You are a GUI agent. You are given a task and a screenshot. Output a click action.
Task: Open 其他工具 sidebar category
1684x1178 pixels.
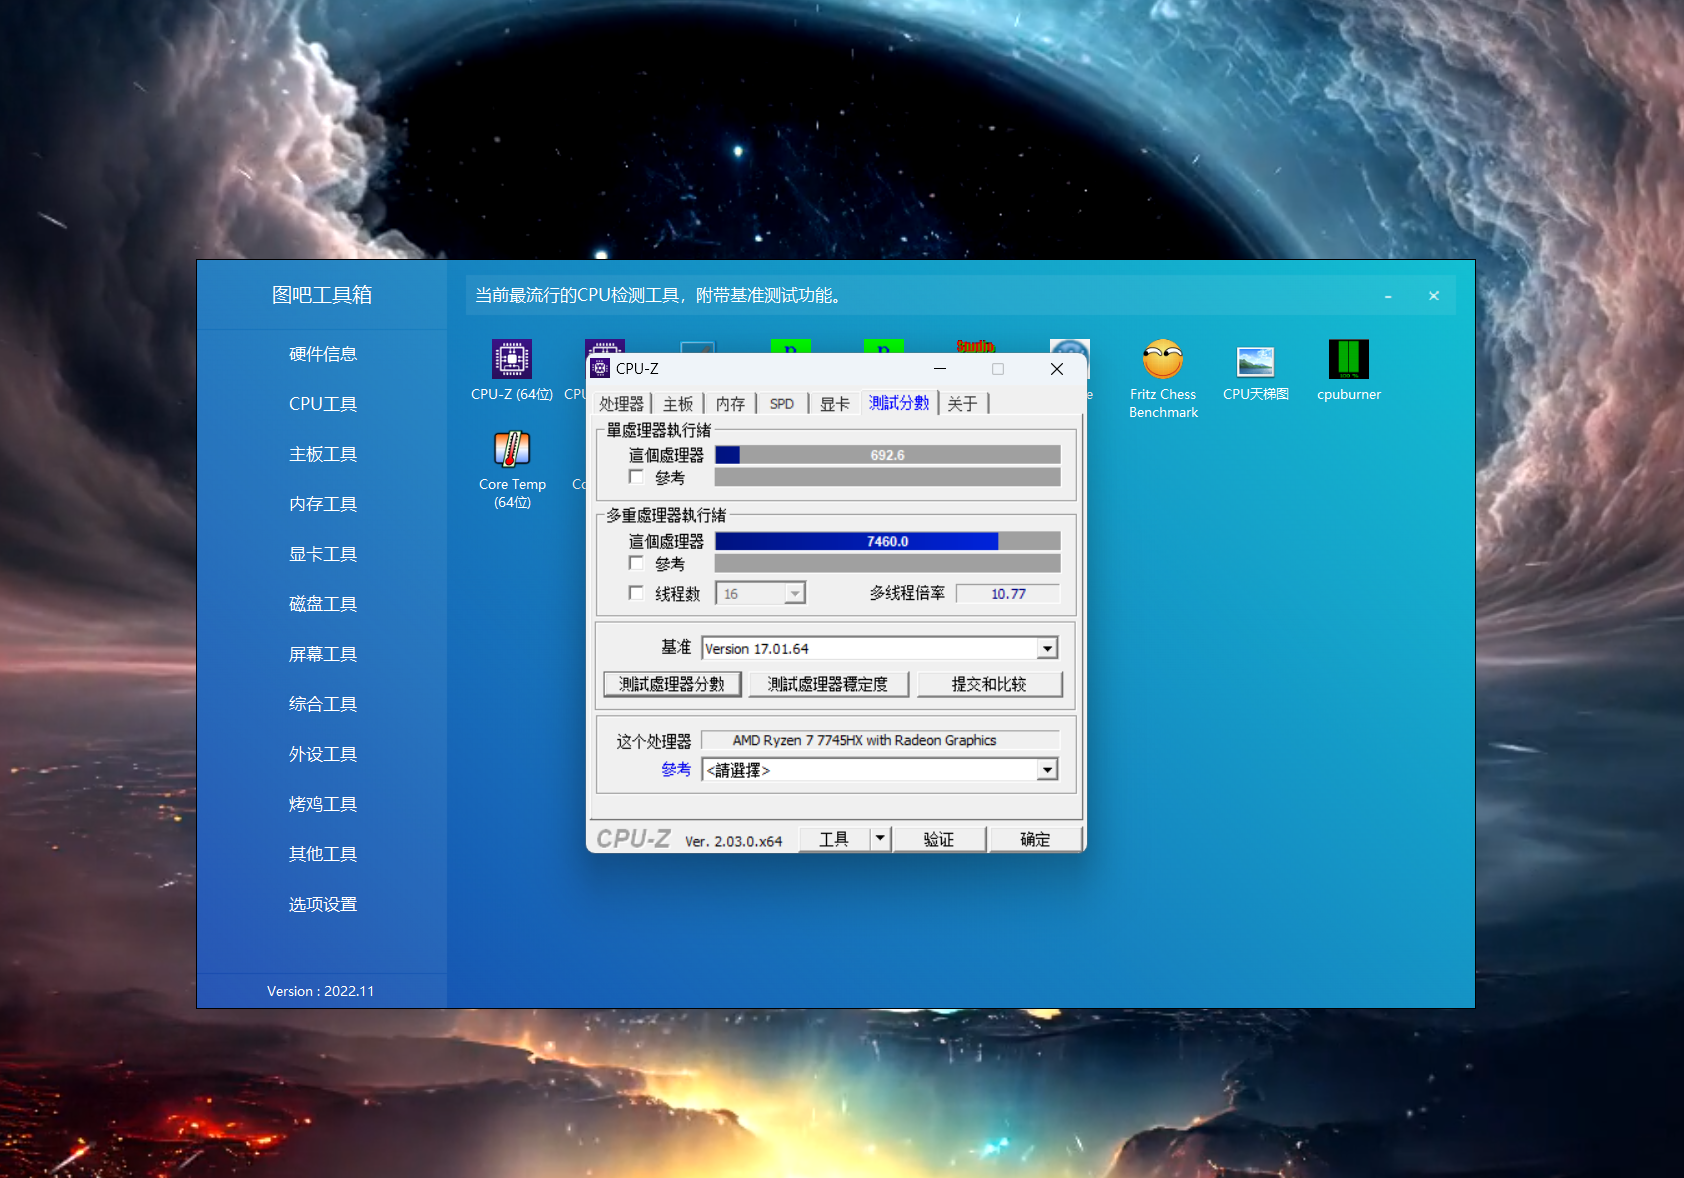(322, 854)
